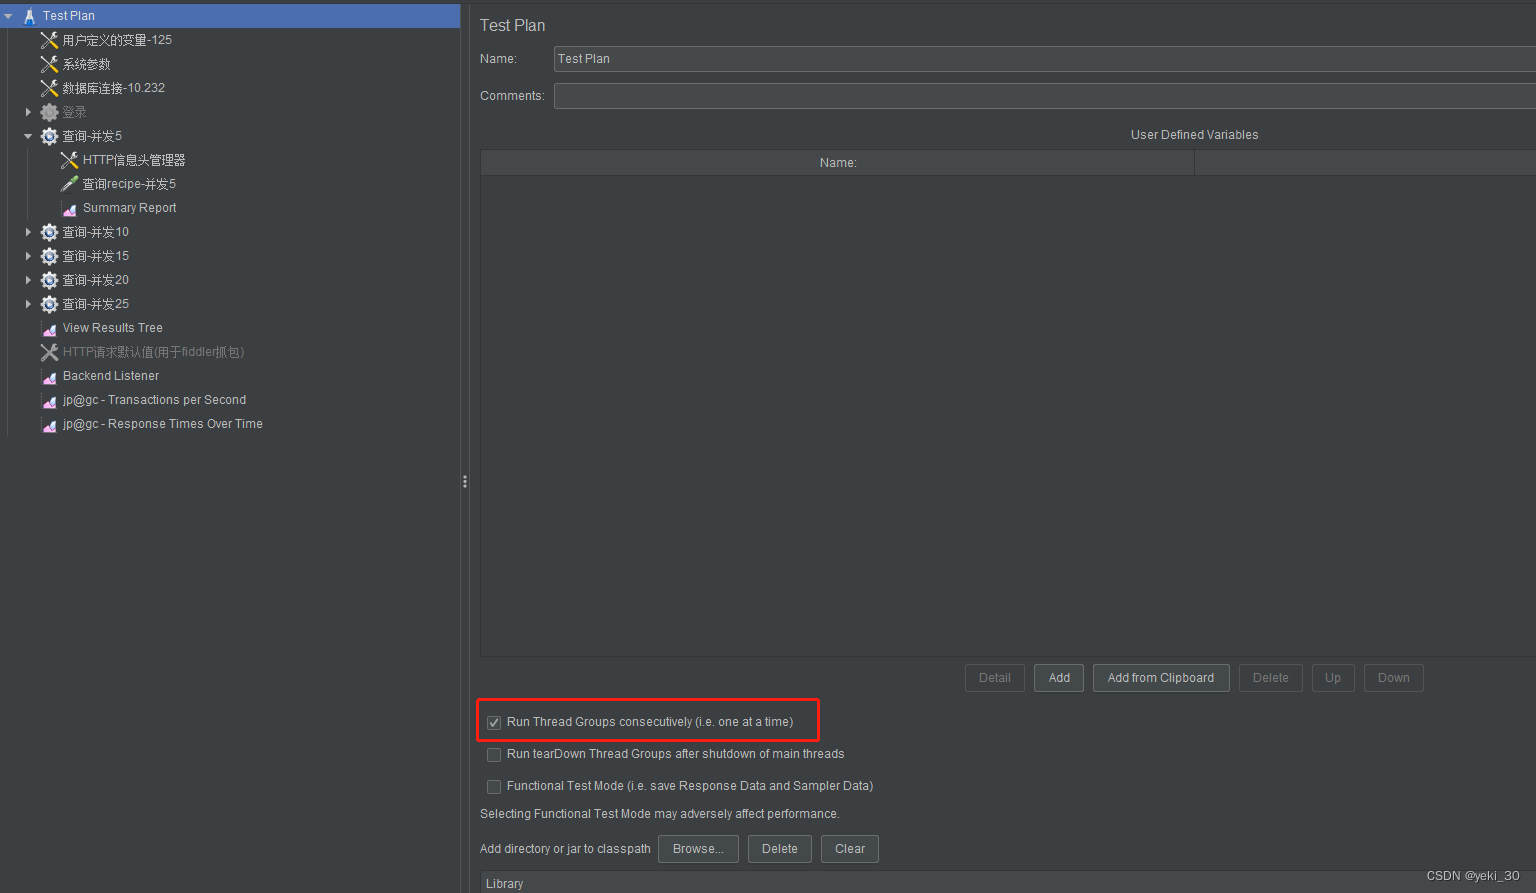
Task: Select the Summary Report tree label
Action: point(130,208)
